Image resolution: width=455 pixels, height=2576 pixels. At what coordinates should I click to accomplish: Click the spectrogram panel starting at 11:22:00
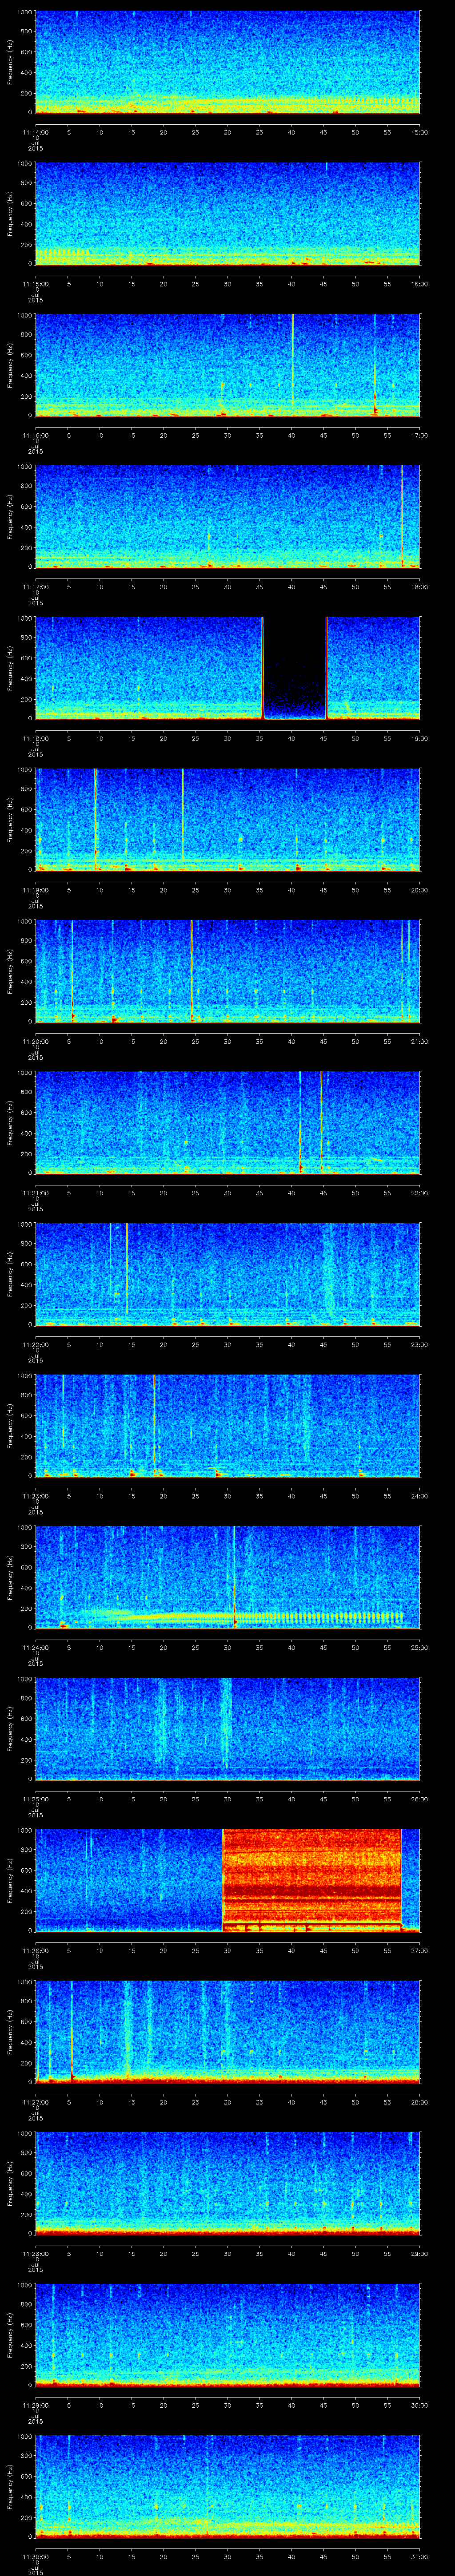[x=228, y=1274]
